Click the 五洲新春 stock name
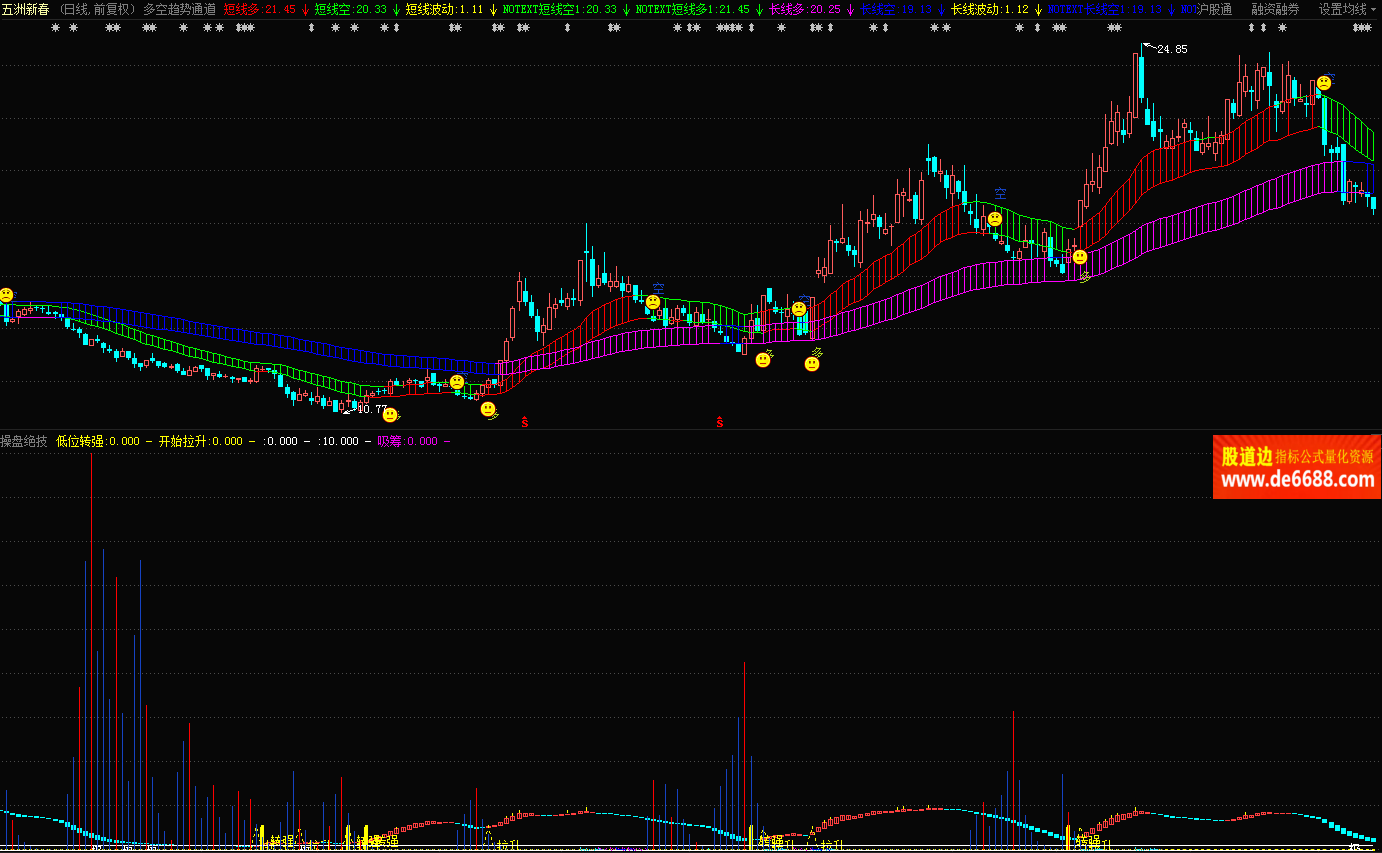Image resolution: width=1382 pixels, height=853 pixels. [25, 9]
